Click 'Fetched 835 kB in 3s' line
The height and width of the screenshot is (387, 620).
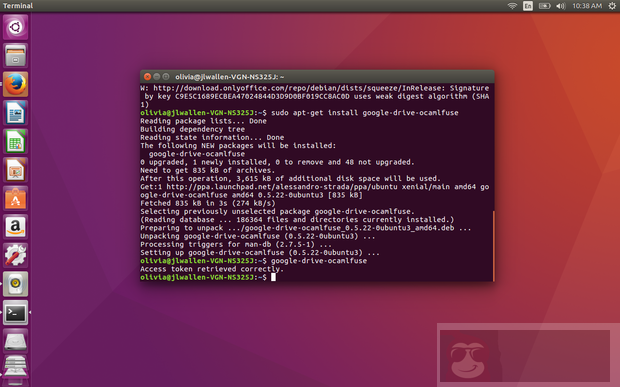(x=208, y=203)
